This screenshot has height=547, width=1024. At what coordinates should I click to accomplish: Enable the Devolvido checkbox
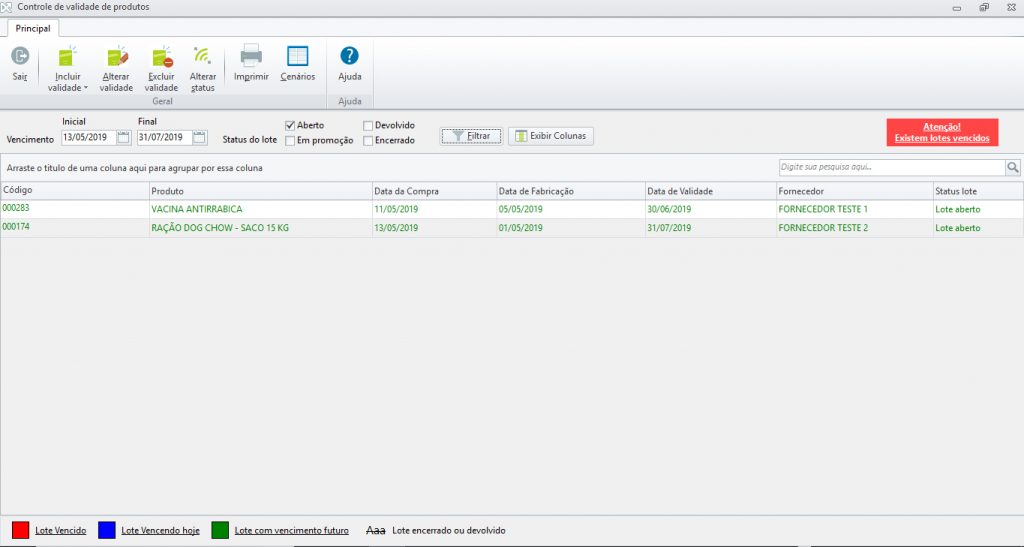coord(368,125)
